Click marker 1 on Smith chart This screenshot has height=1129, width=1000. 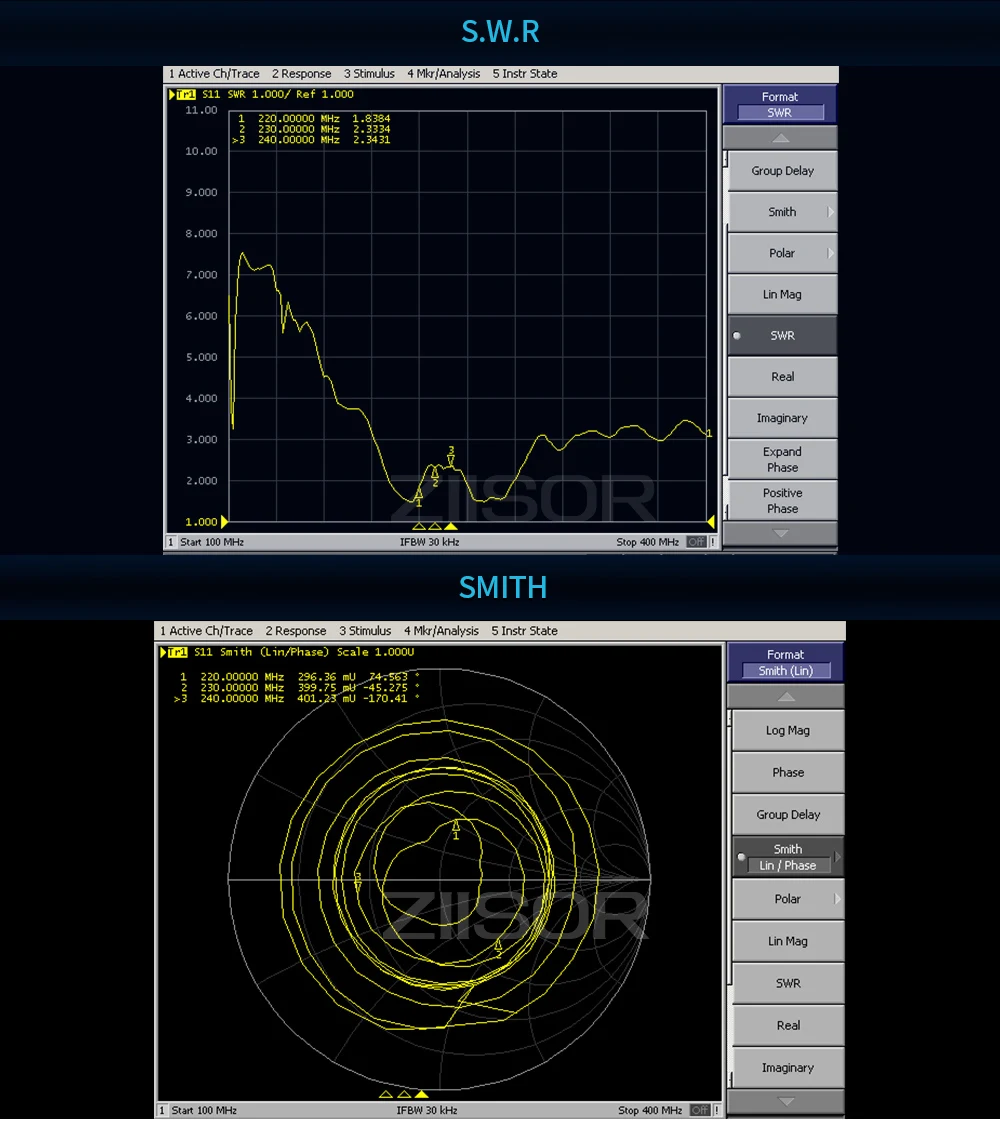456,829
